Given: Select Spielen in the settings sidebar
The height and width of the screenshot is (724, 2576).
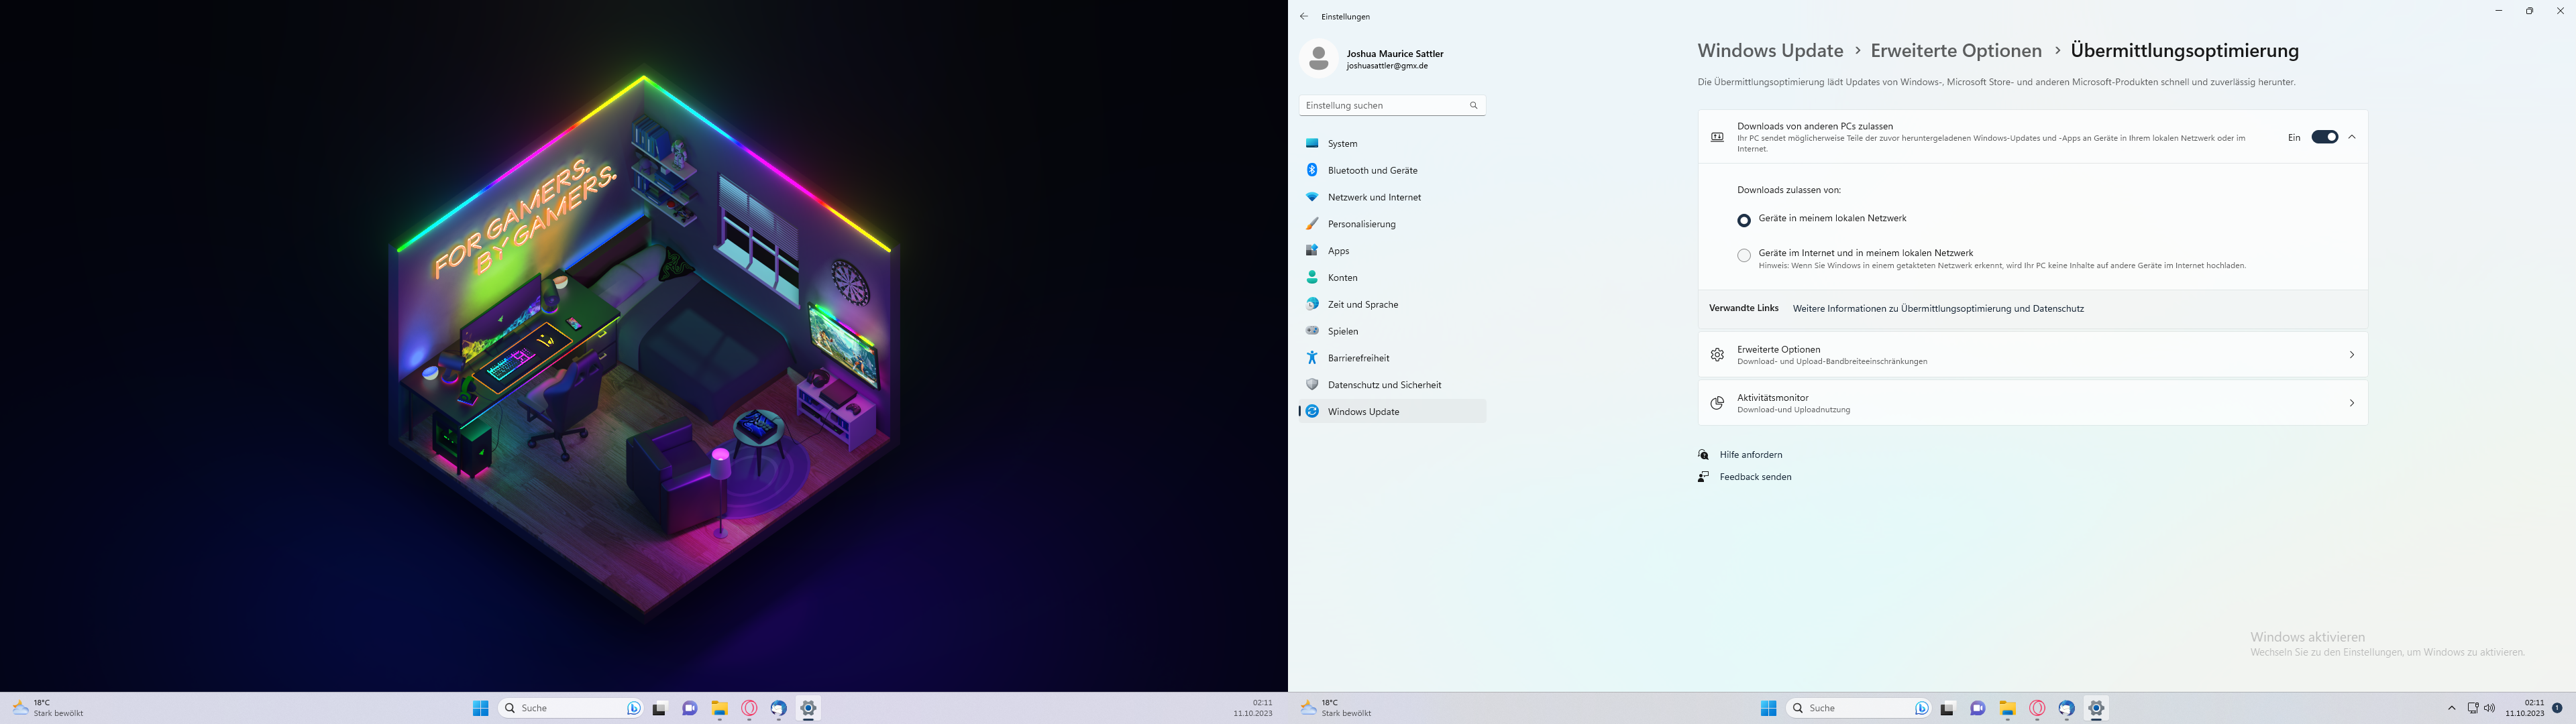Looking at the screenshot, I should [x=1392, y=331].
